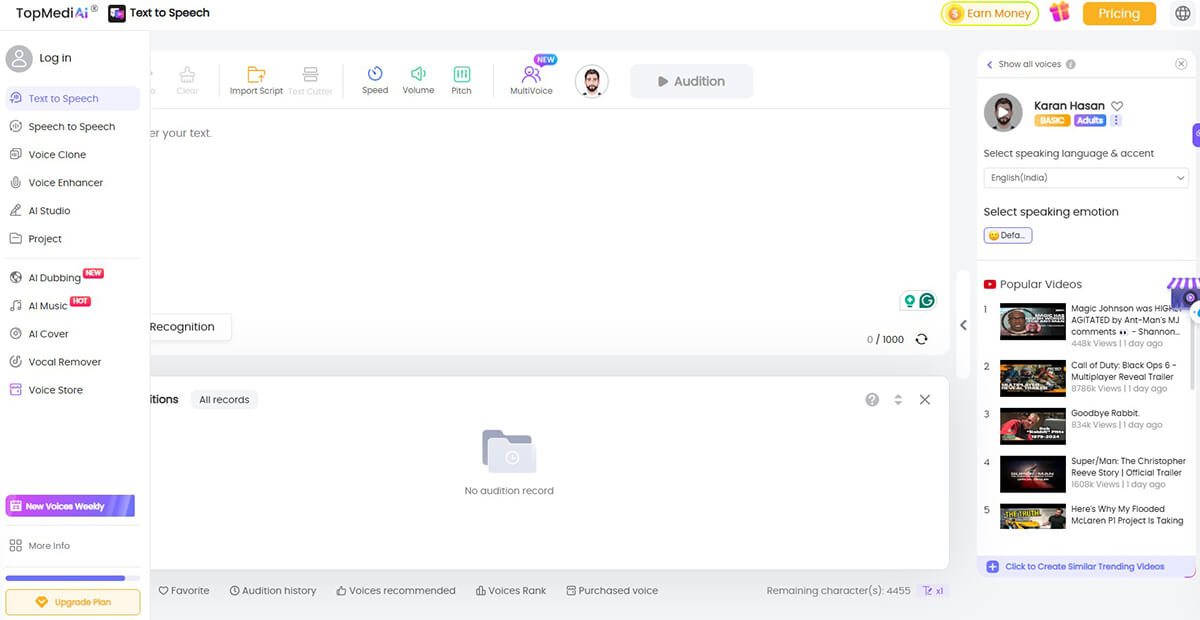Open Voice Clone from sidebar
Viewport: 1200px width, 620px height.
57,155
